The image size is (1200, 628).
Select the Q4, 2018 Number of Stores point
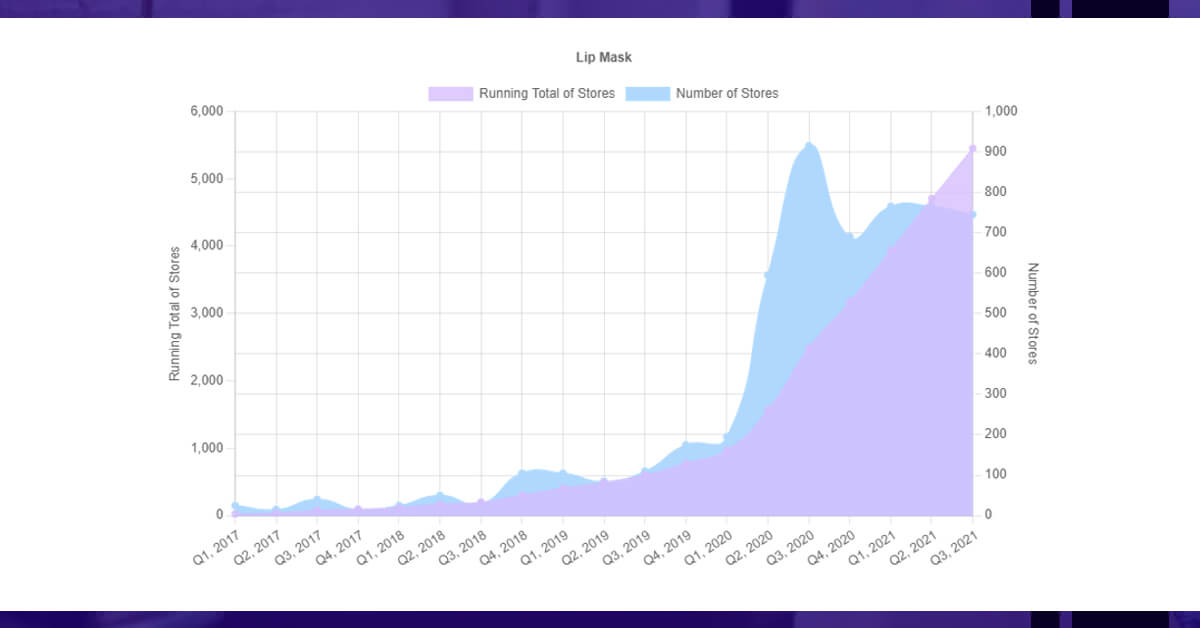[522, 473]
